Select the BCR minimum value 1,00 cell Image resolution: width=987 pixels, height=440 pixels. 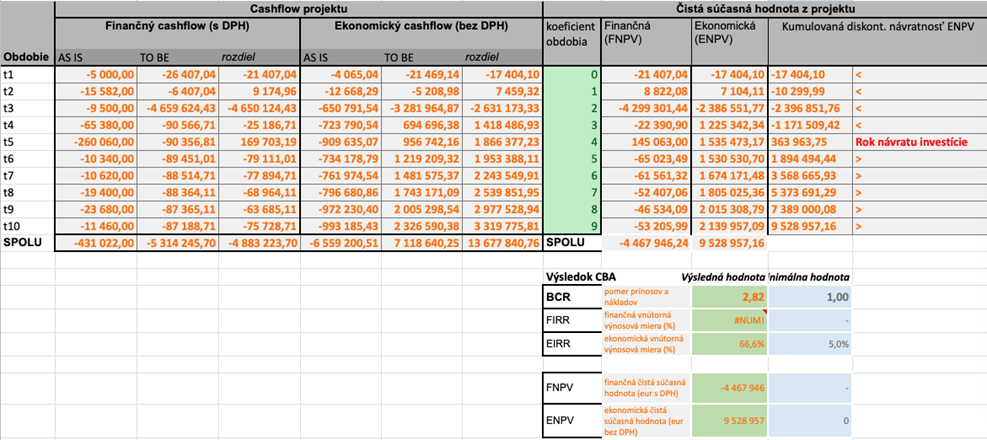[x=810, y=296]
